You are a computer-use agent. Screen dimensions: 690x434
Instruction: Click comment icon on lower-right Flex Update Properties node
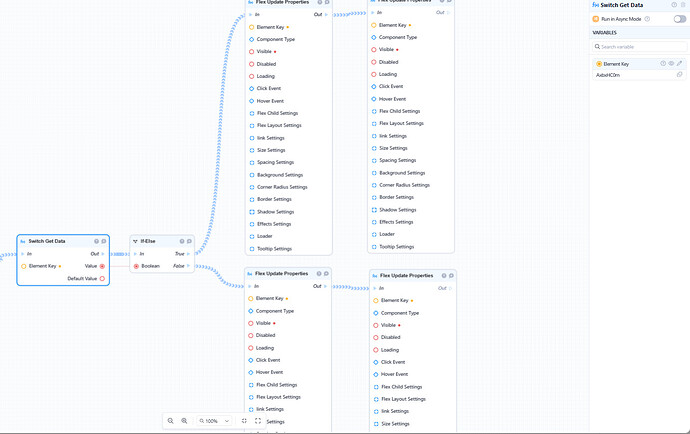click(451, 276)
